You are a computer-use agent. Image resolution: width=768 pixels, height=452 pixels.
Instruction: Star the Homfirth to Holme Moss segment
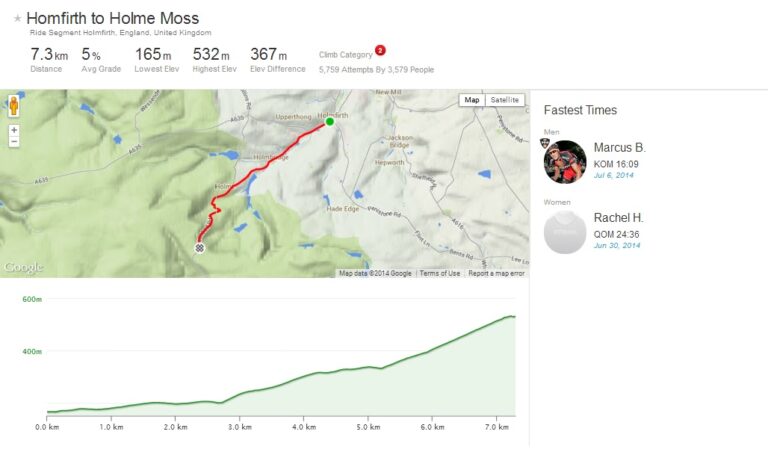17,19
